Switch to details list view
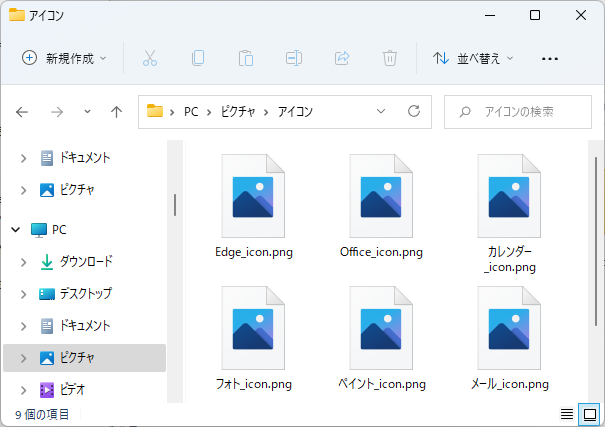 (567, 415)
